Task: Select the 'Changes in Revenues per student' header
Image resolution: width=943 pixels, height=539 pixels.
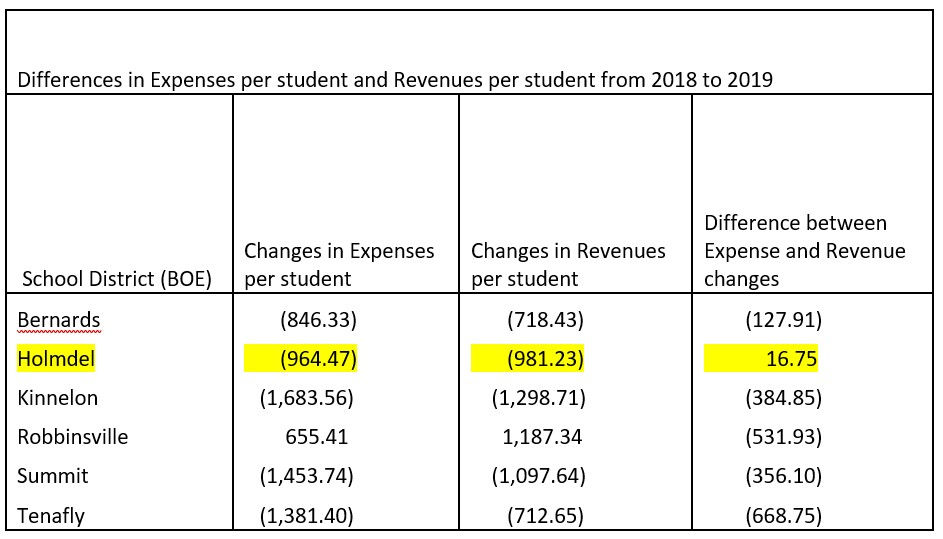Action: [x=568, y=265]
